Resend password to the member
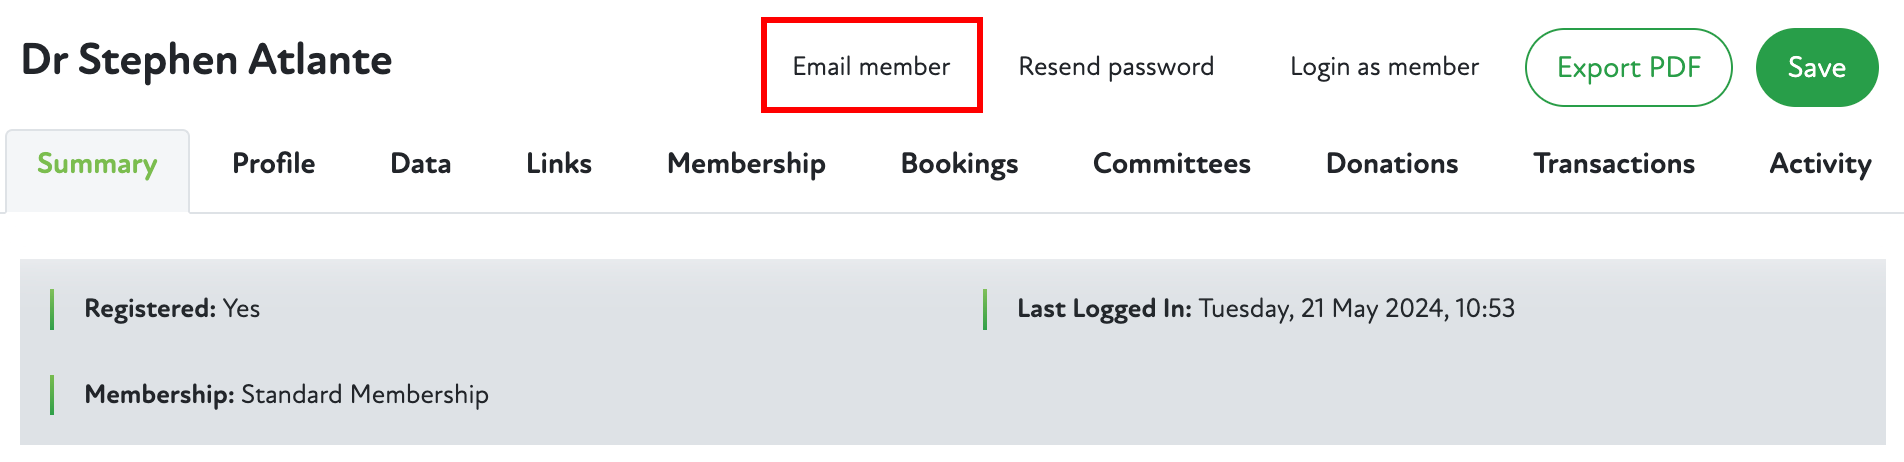Screen dimensions: 1904x462 pos(1116,66)
